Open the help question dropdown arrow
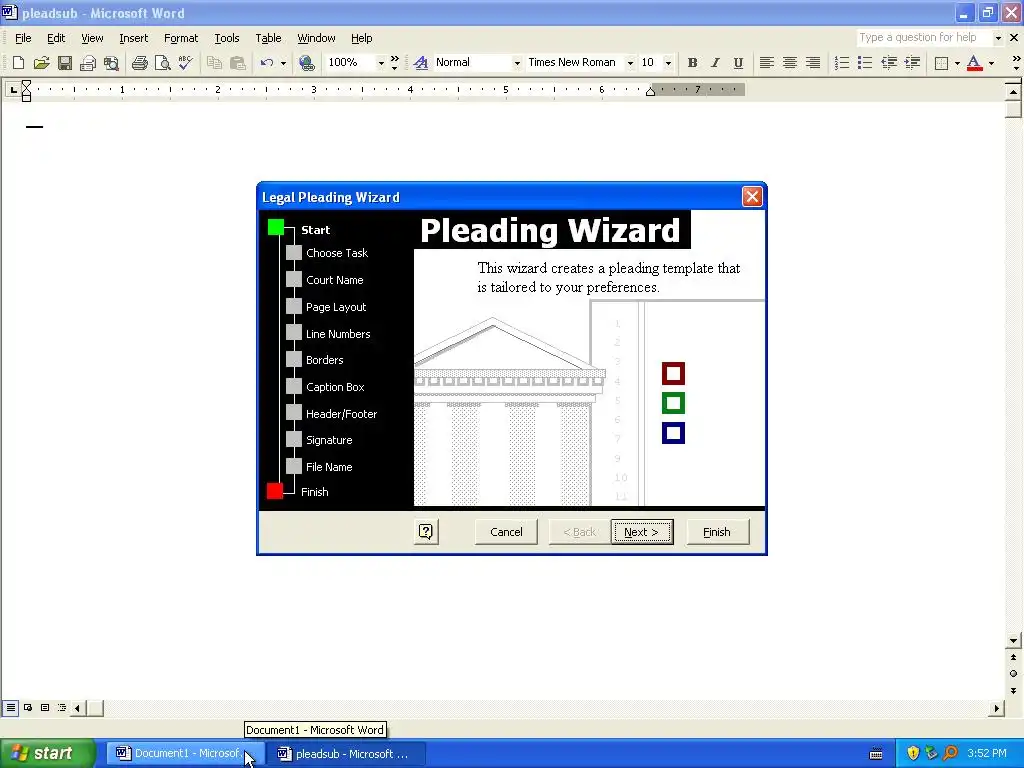Viewport: 1024px width, 768px height. pos(997,38)
